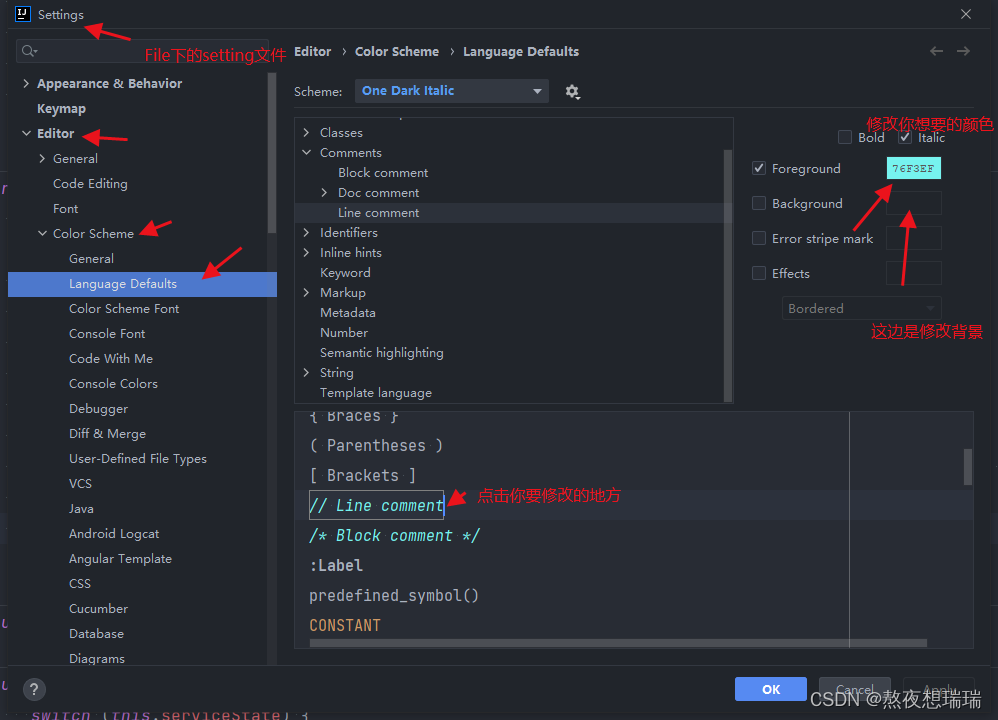Click the preview pane vertical scrollbar
The image size is (998, 720).
point(968,467)
